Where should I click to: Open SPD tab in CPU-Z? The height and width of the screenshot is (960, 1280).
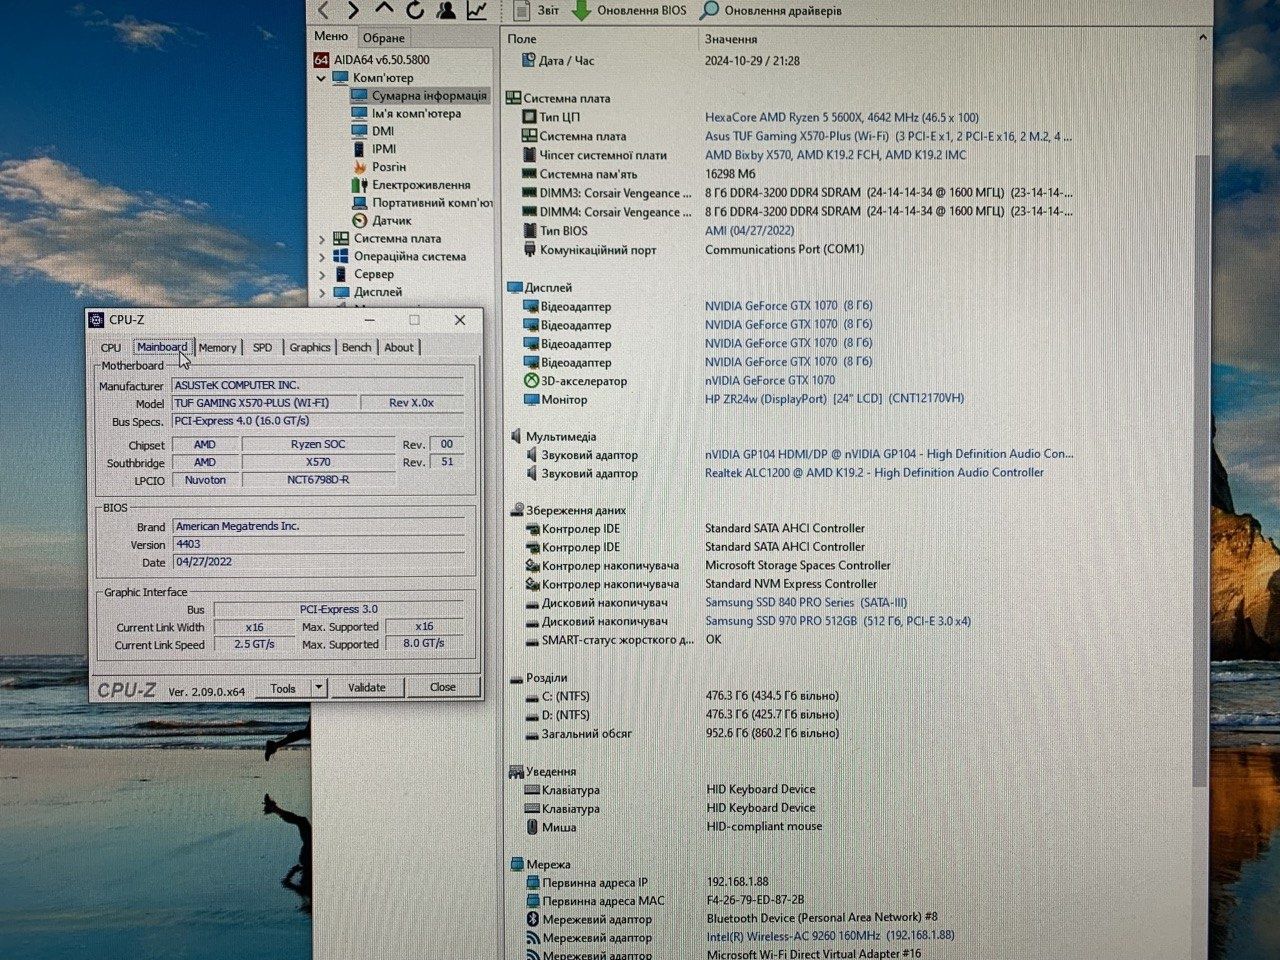[x=262, y=348]
